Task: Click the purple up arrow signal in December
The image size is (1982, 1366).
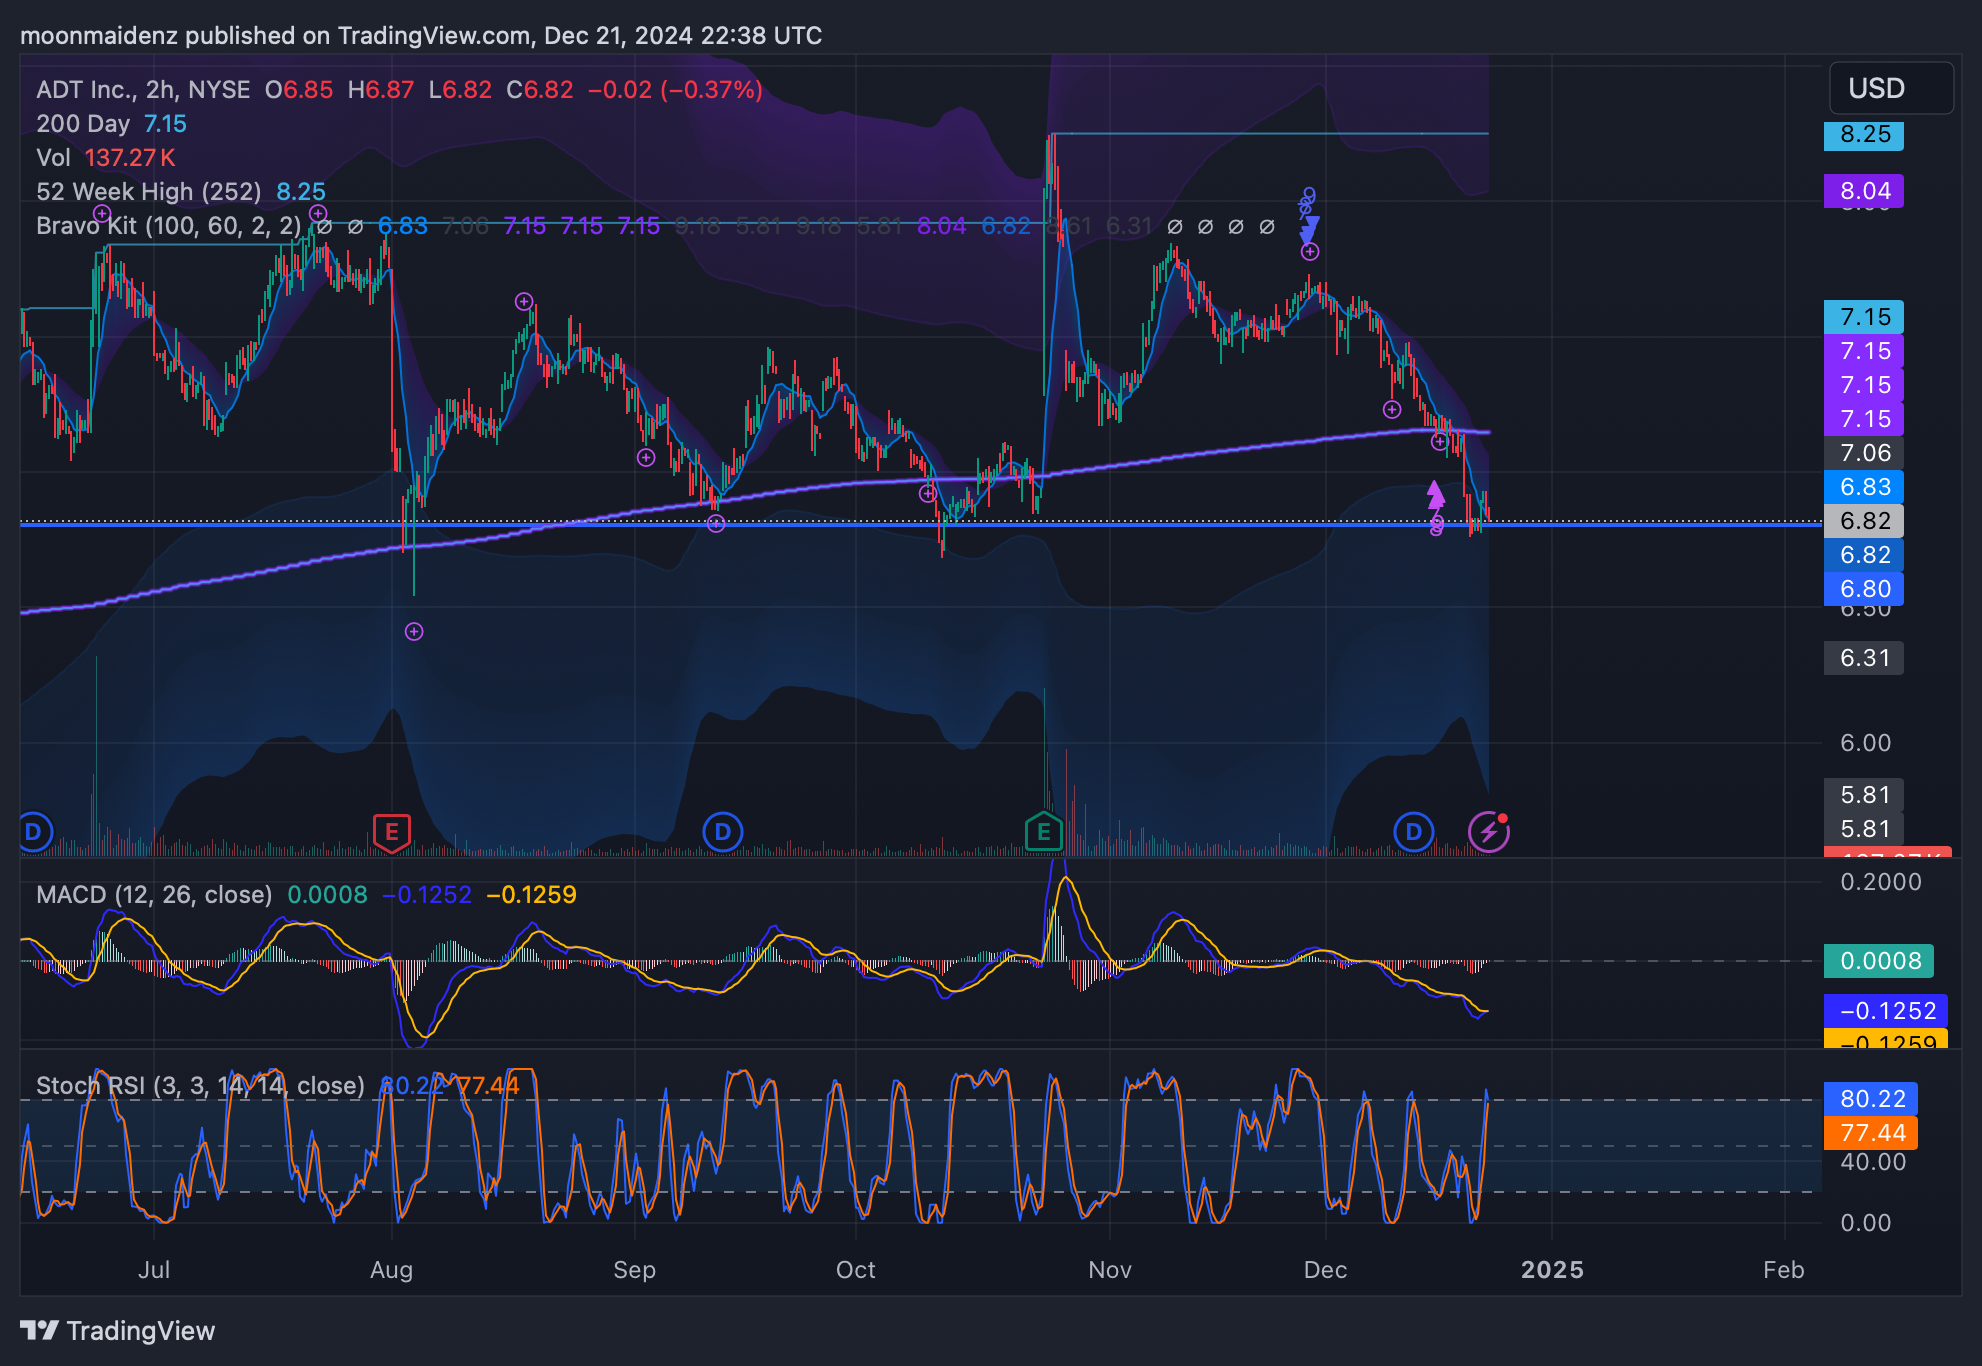Action: point(1435,494)
